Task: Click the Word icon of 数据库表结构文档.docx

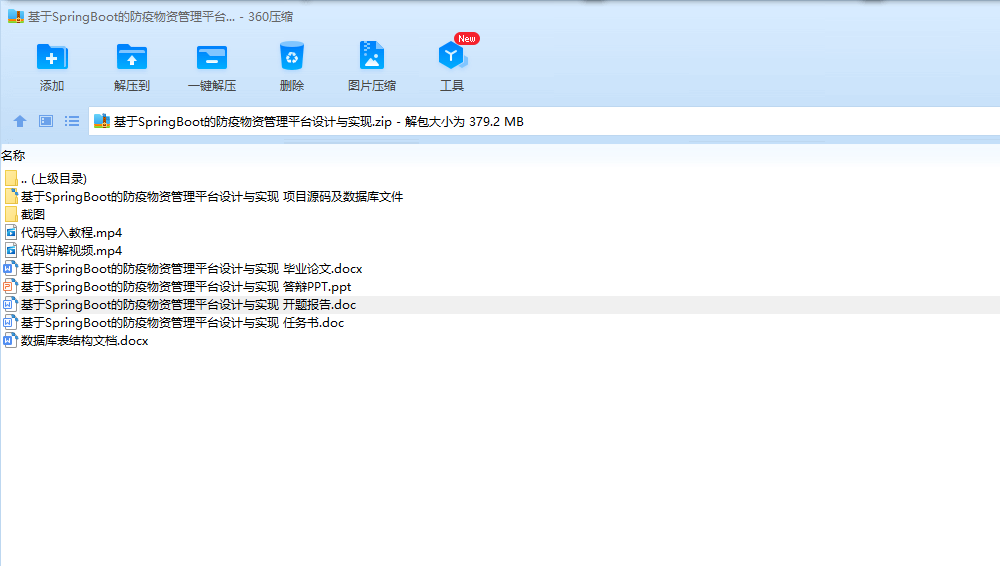Action: pyautogui.click(x=10, y=340)
